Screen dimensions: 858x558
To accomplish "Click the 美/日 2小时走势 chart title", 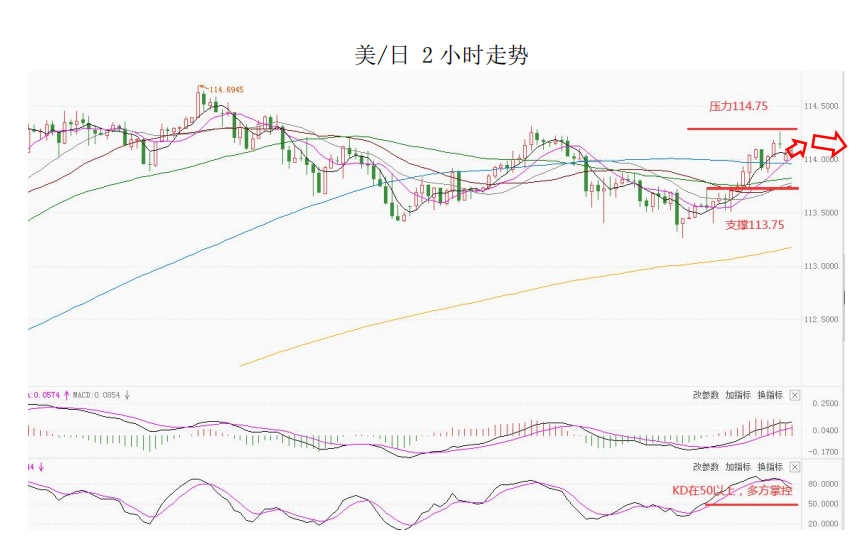I will click(x=441, y=55).
